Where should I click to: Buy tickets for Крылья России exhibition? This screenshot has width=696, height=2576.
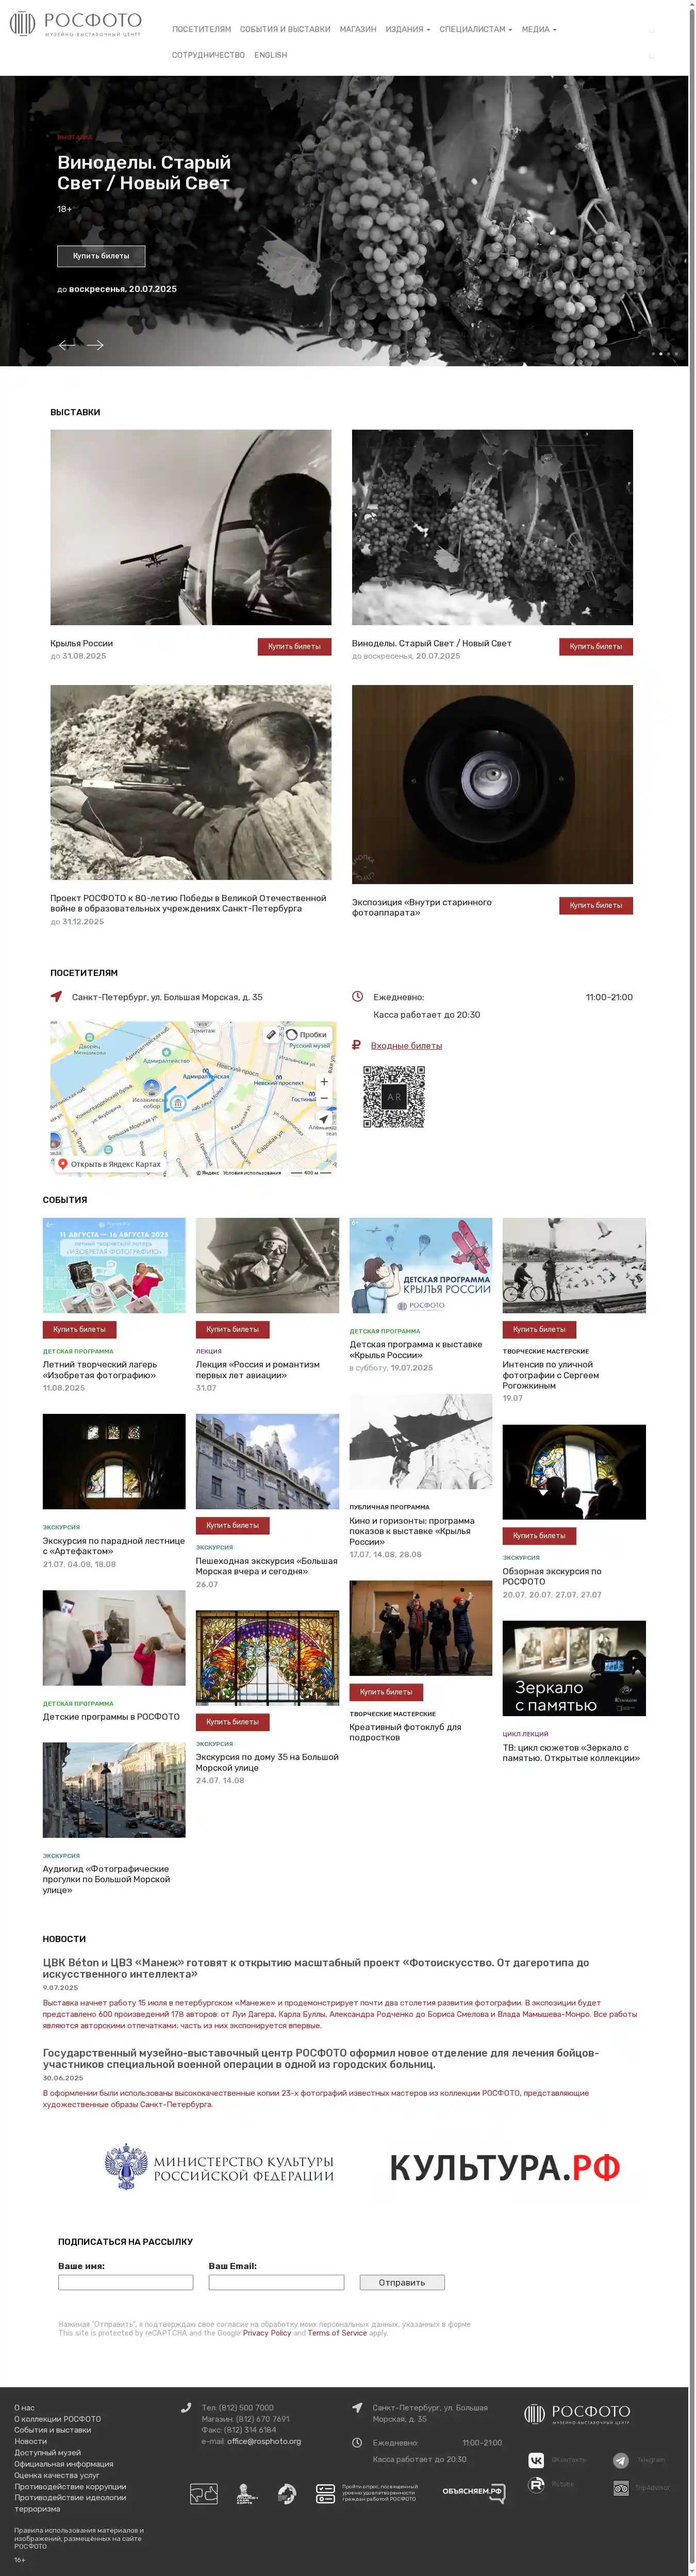coord(294,646)
